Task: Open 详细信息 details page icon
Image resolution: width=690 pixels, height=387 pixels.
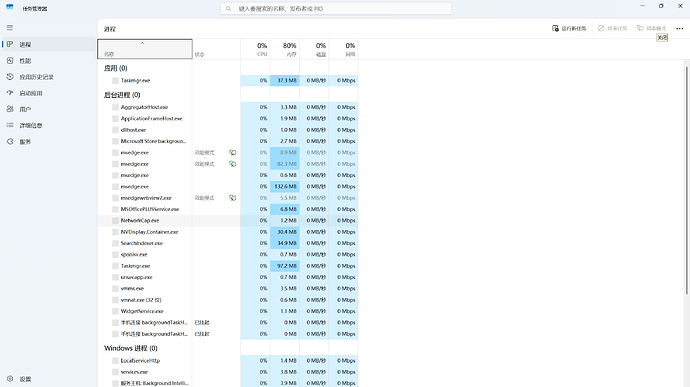Action: point(10,125)
